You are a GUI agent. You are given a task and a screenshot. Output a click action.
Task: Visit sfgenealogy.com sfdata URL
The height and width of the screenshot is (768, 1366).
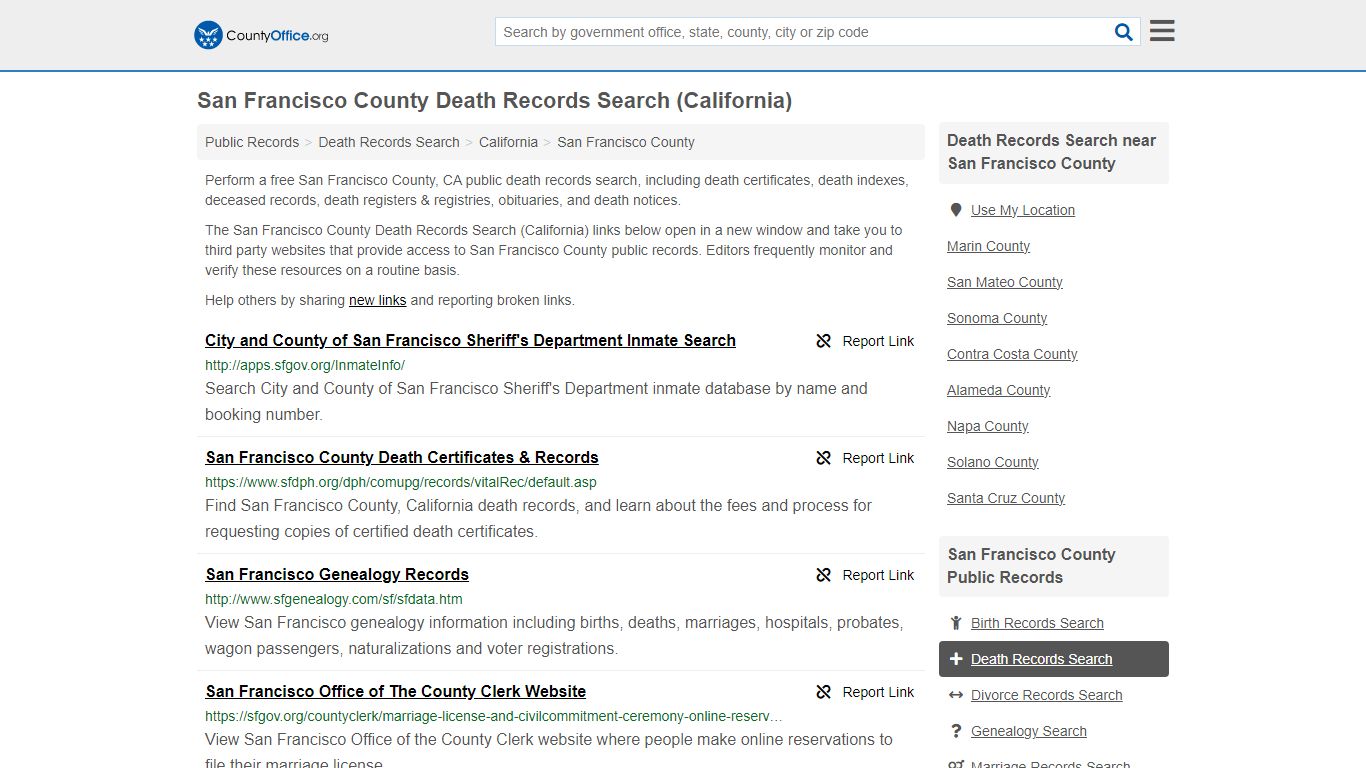click(x=334, y=599)
